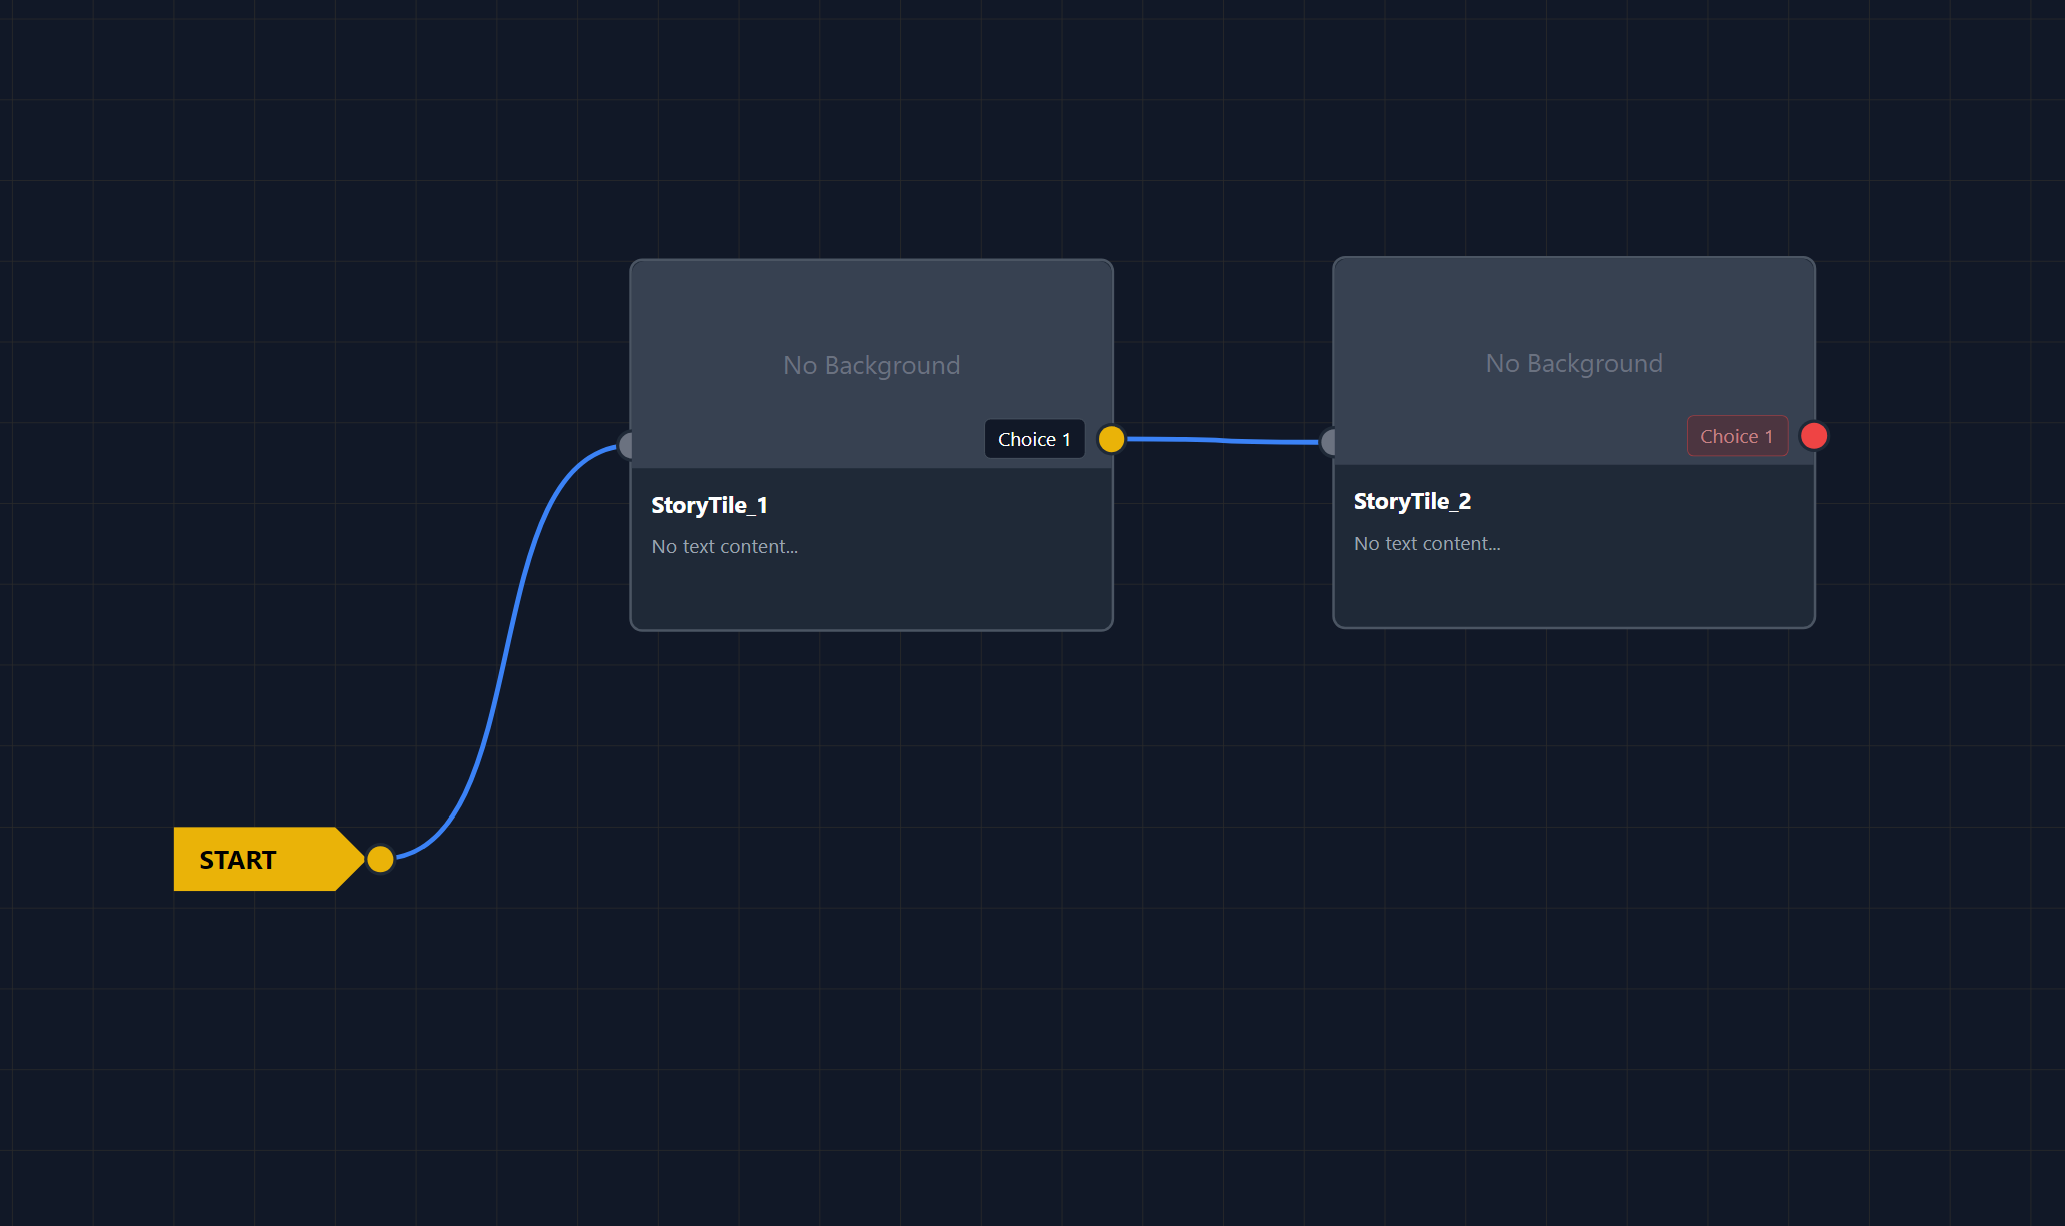
Task: Click 'No text content...' in StoryTile_2
Action: click(x=1426, y=543)
